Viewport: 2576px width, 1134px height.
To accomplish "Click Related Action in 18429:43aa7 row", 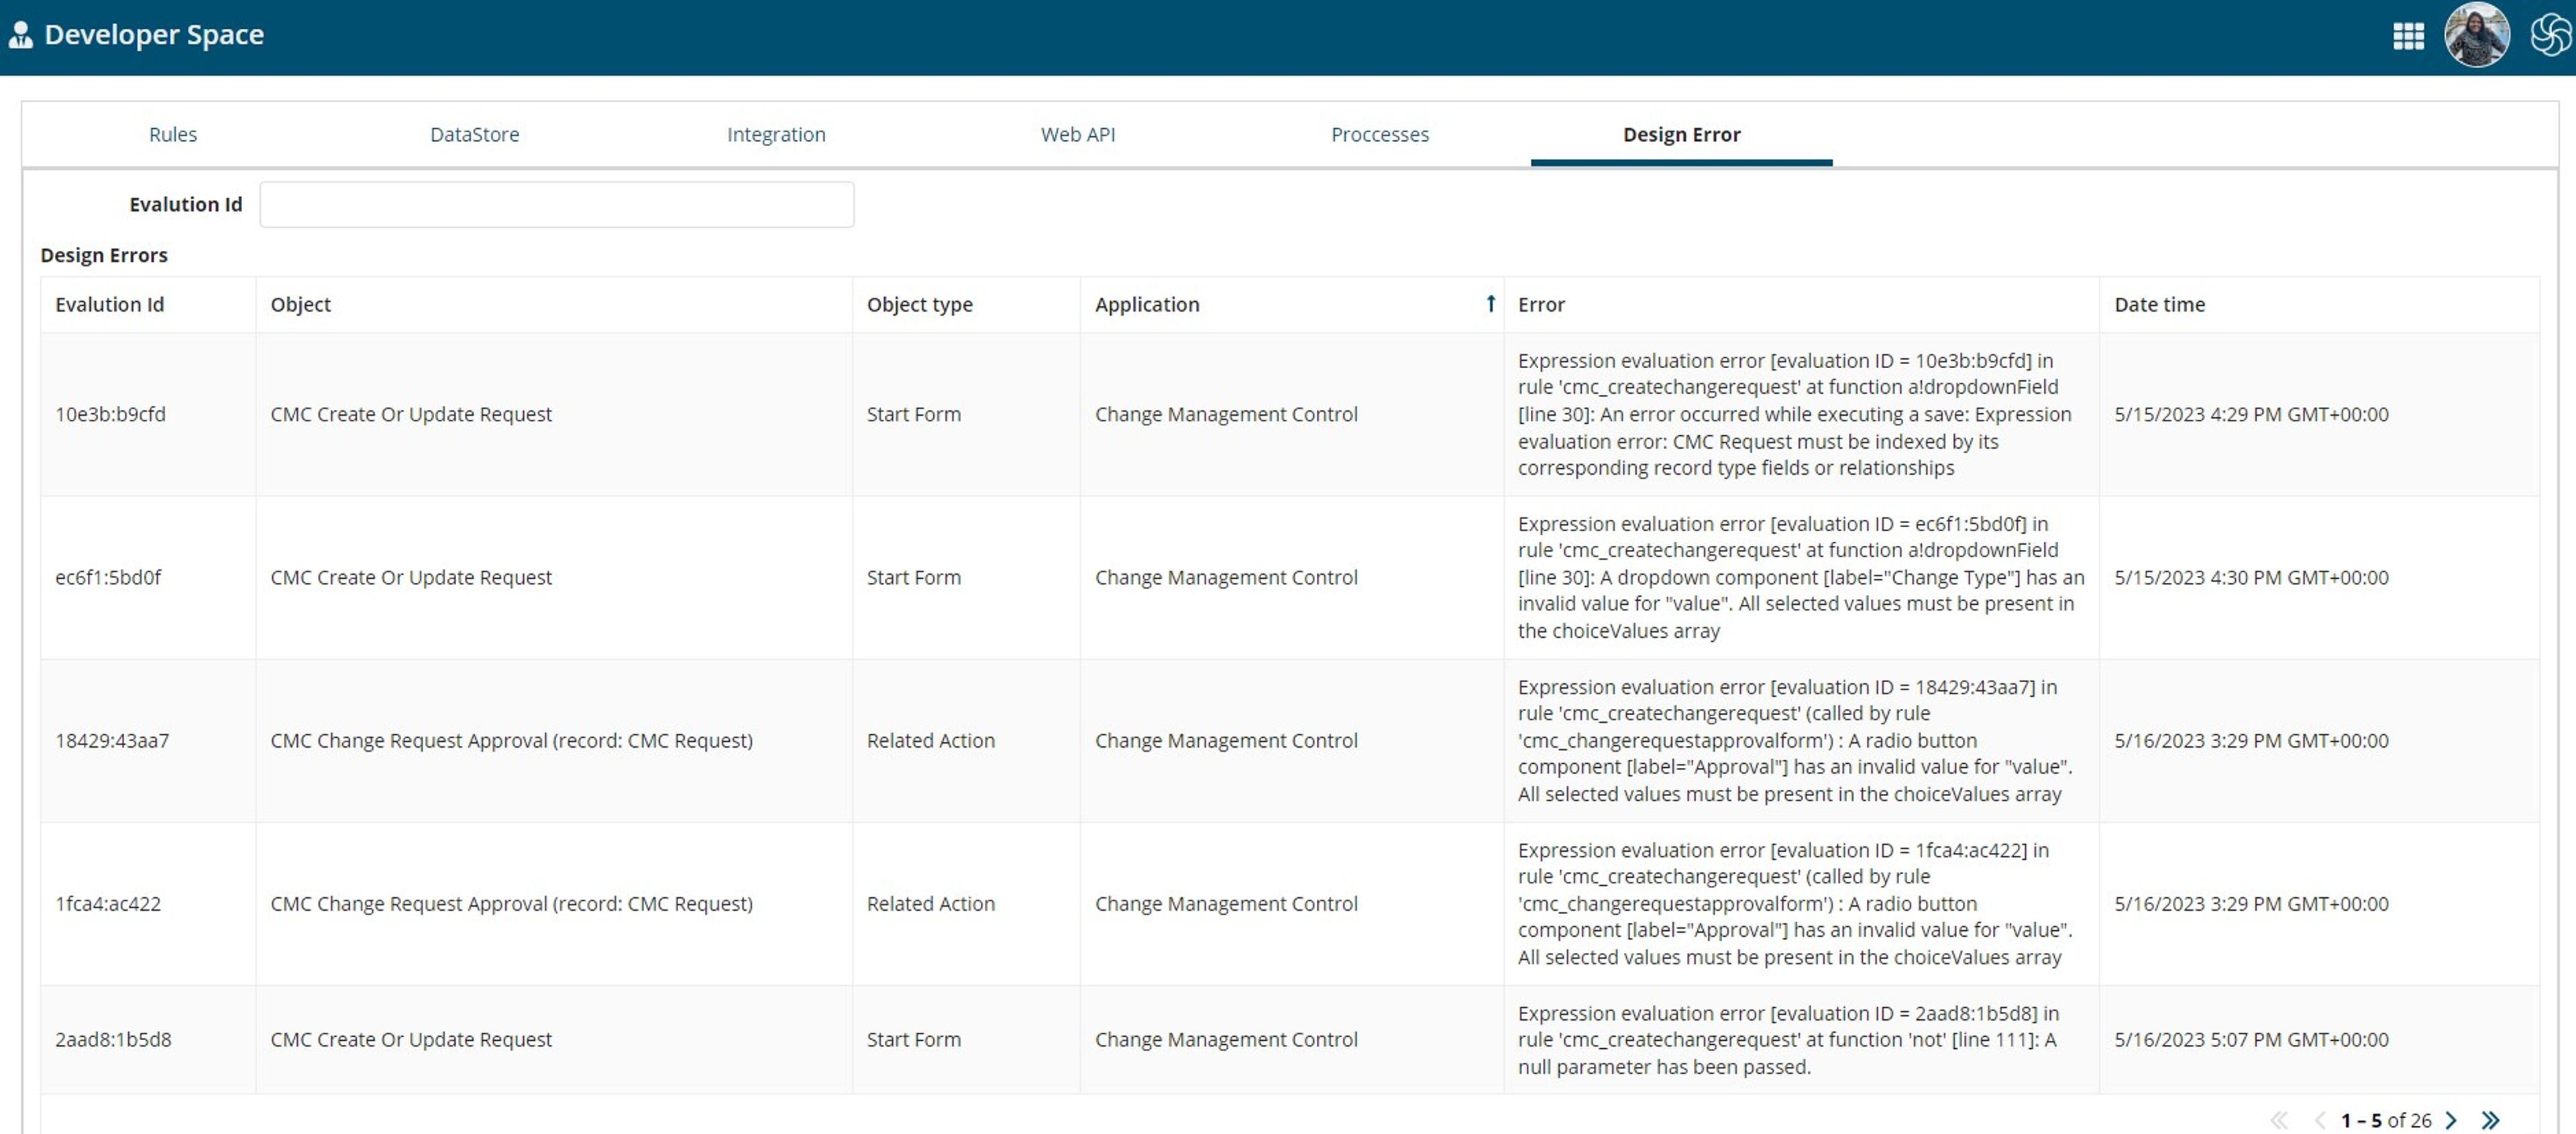I will (930, 740).
